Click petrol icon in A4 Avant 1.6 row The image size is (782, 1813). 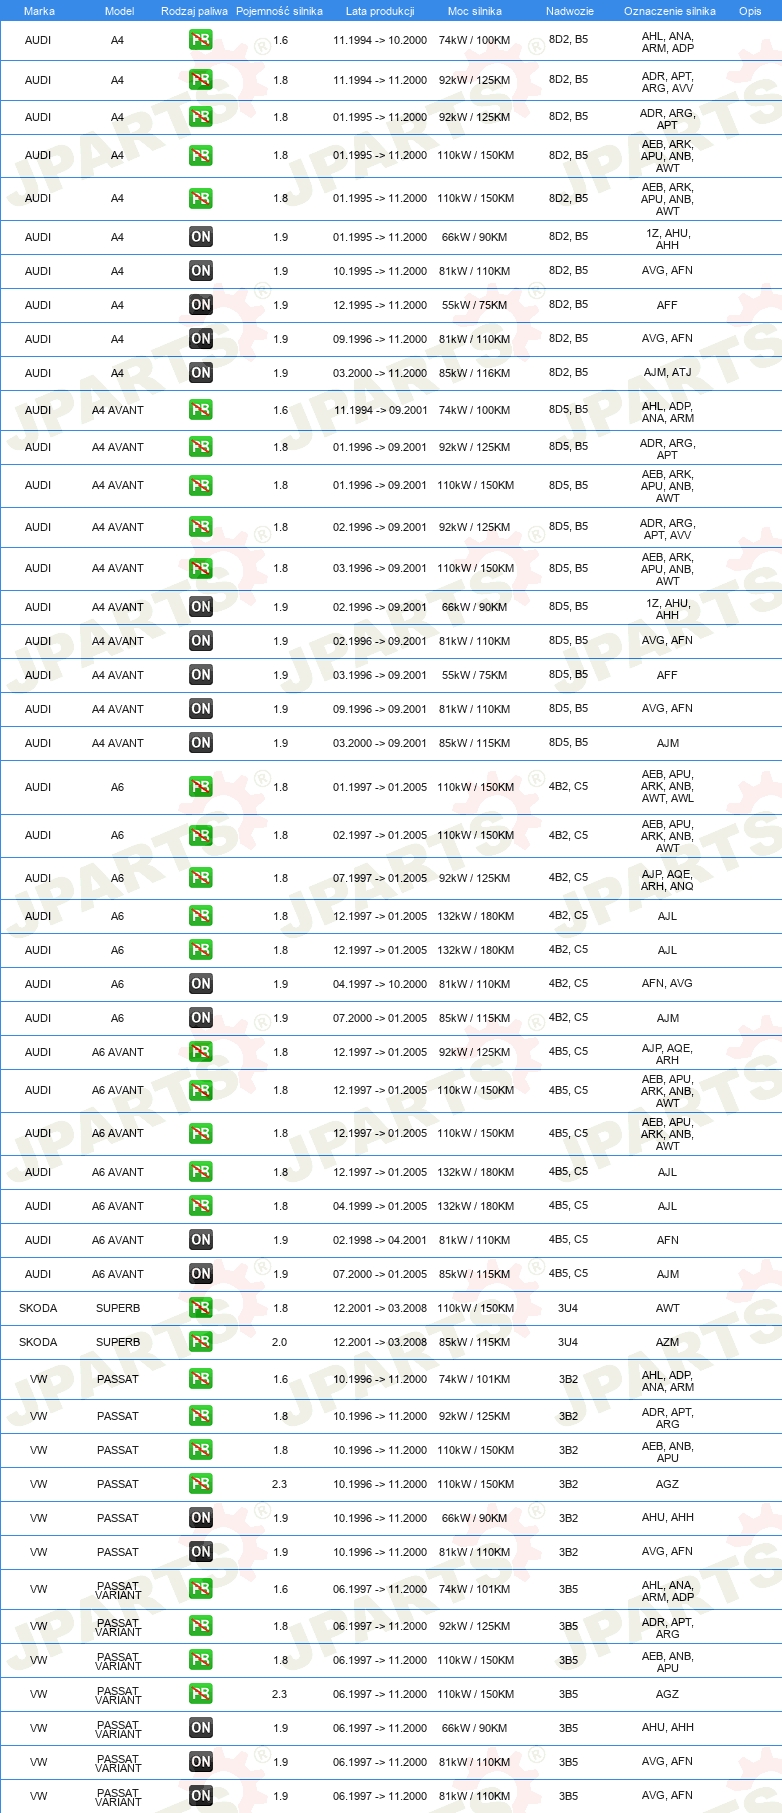point(201,410)
